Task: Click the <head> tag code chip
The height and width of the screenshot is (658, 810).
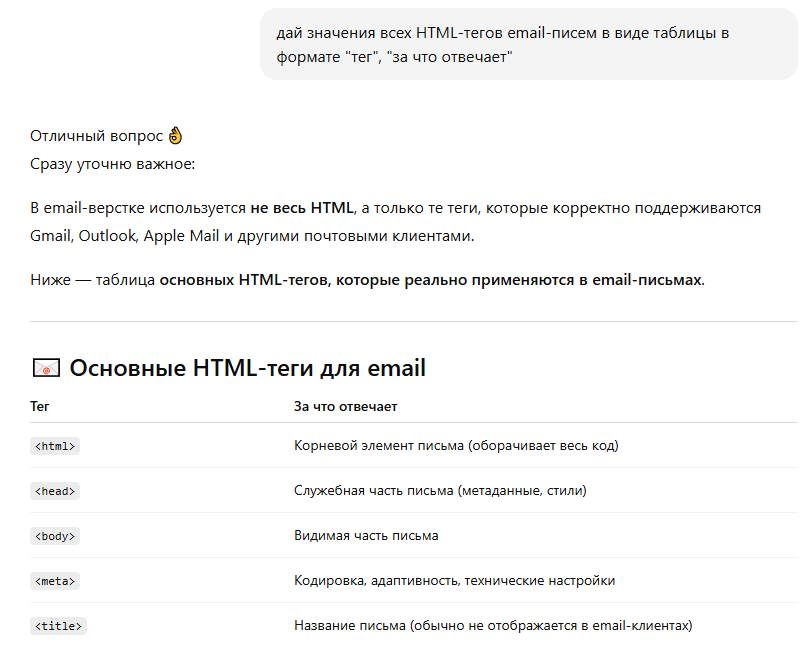Action: pos(55,491)
